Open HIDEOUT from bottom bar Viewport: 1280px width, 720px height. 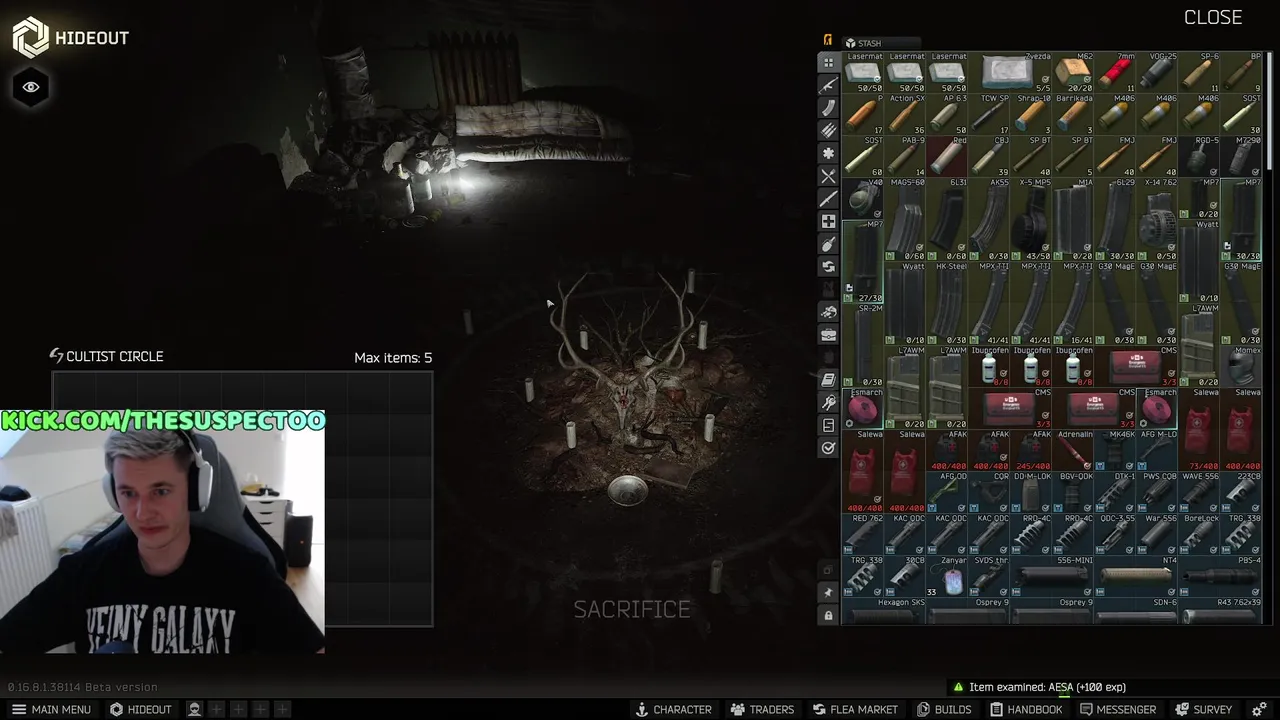(x=140, y=709)
